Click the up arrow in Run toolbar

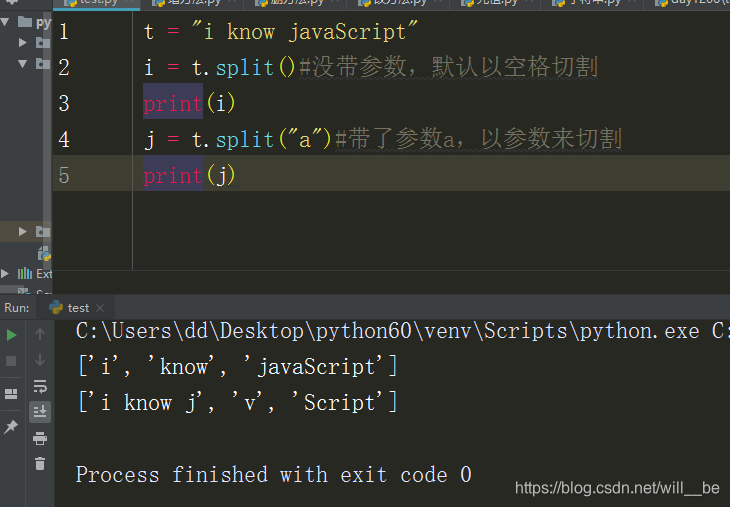[40, 334]
